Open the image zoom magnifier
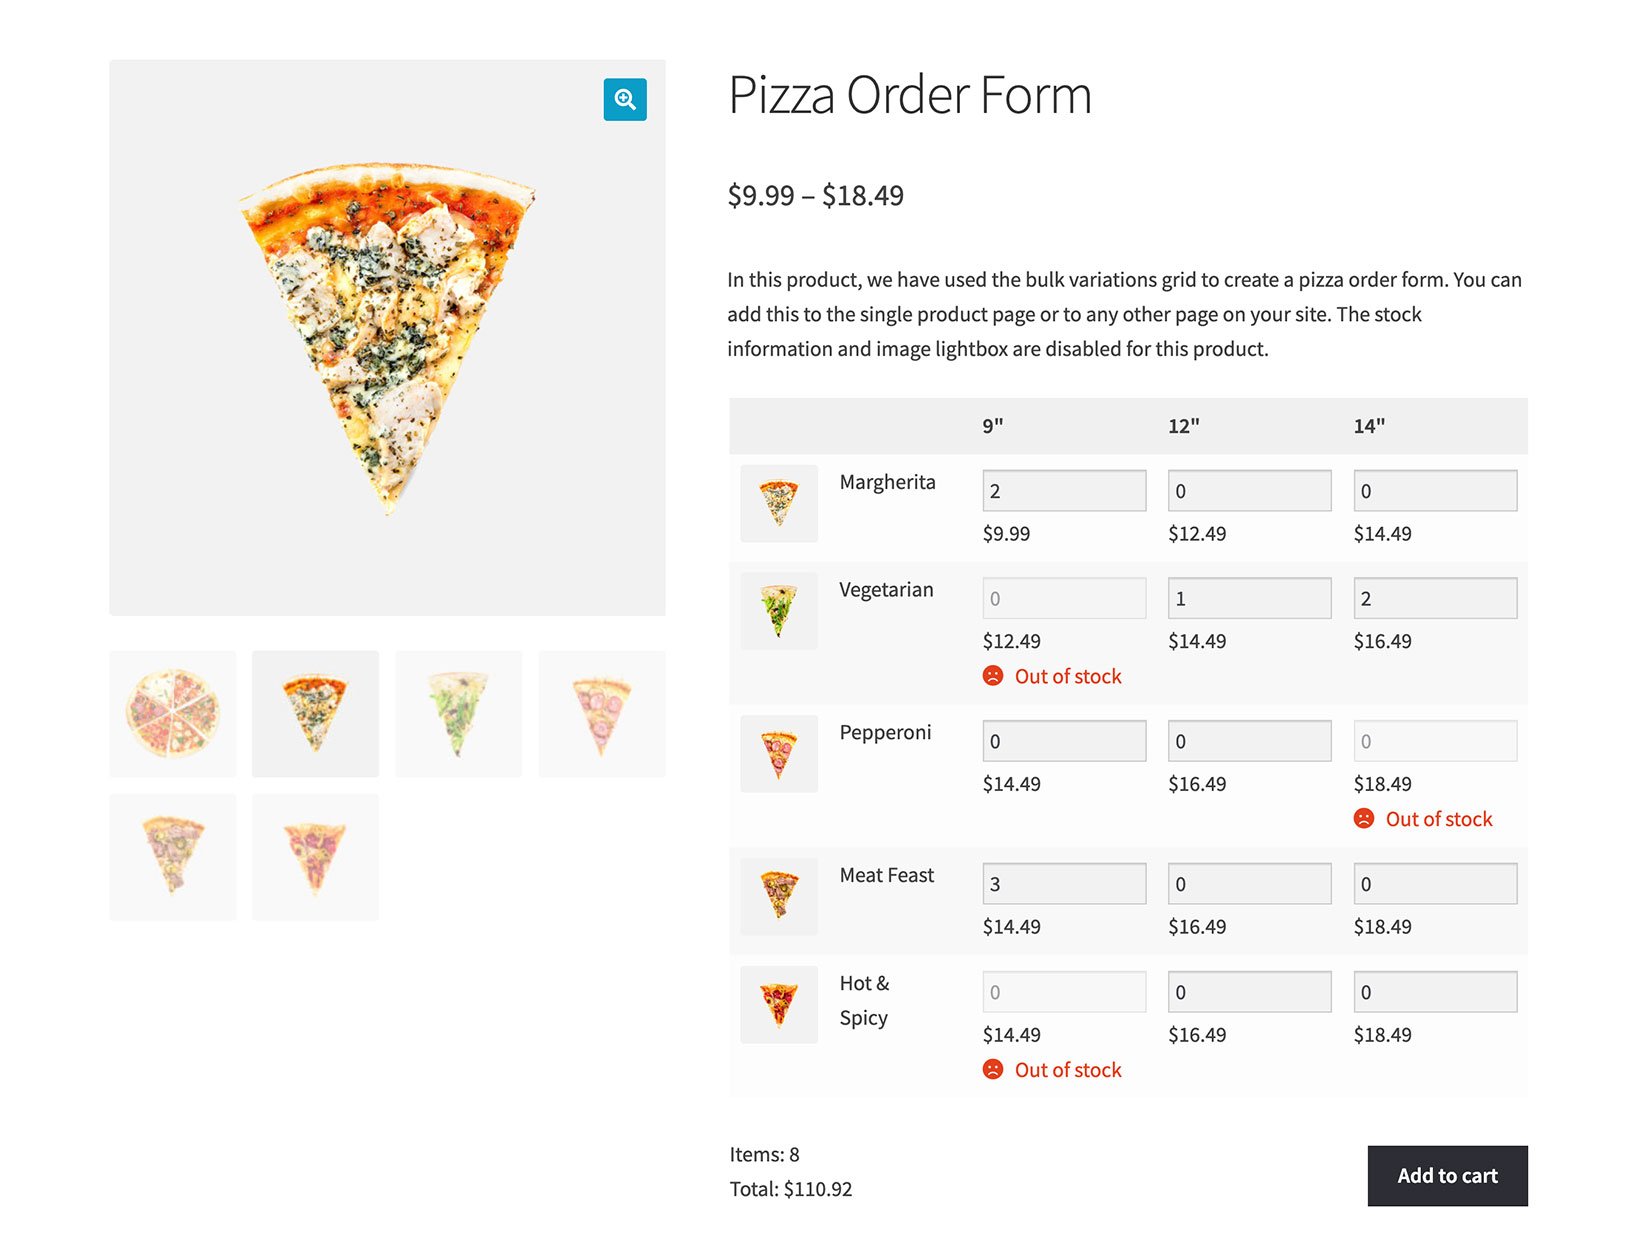This screenshot has height=1252, width=1640. (x=624, y=99)
